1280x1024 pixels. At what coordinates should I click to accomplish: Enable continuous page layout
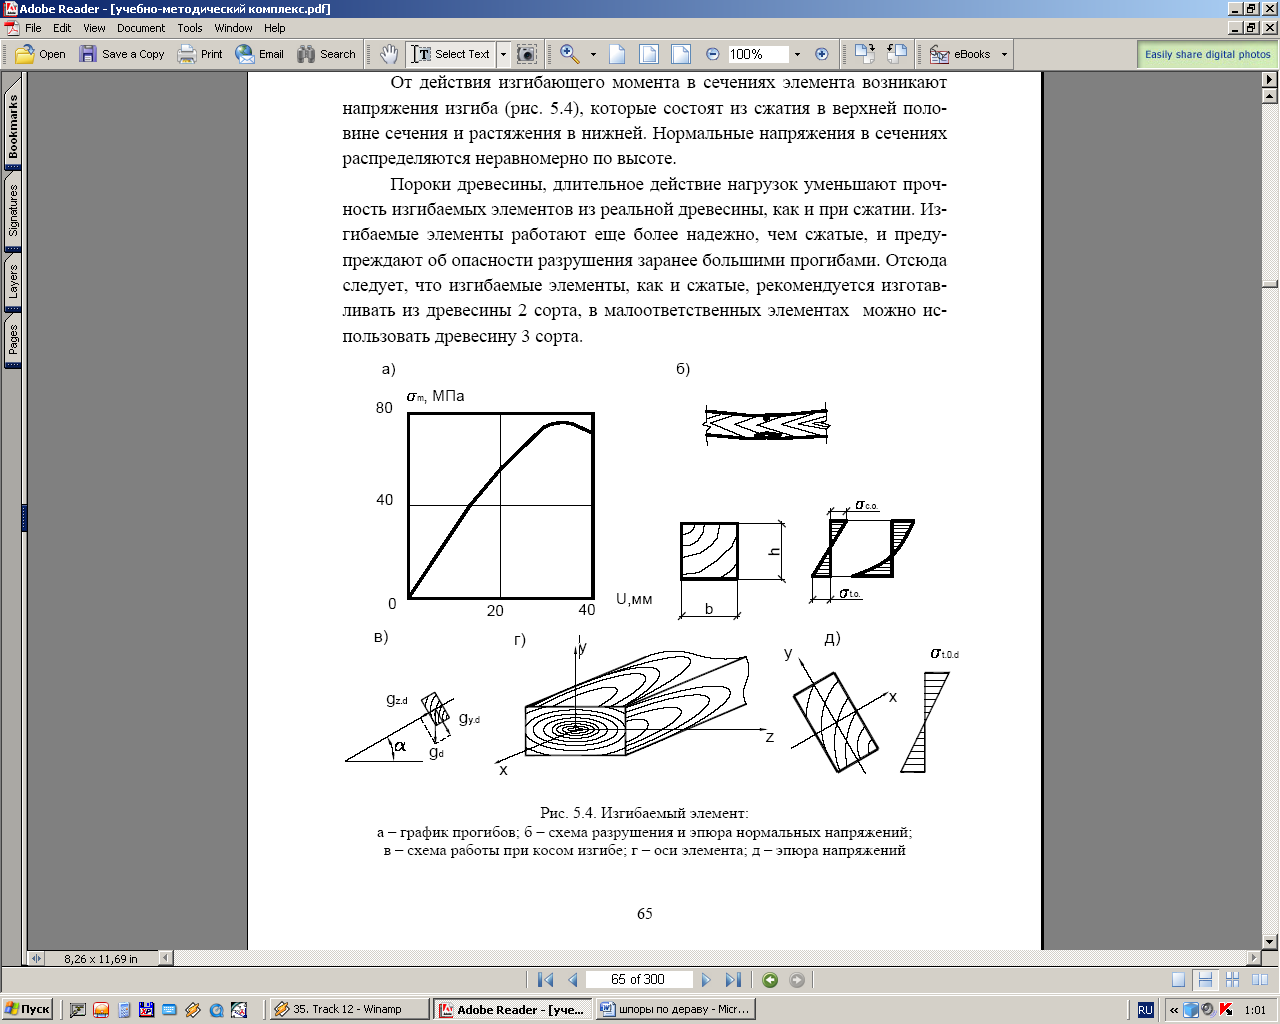(1205, 980)
